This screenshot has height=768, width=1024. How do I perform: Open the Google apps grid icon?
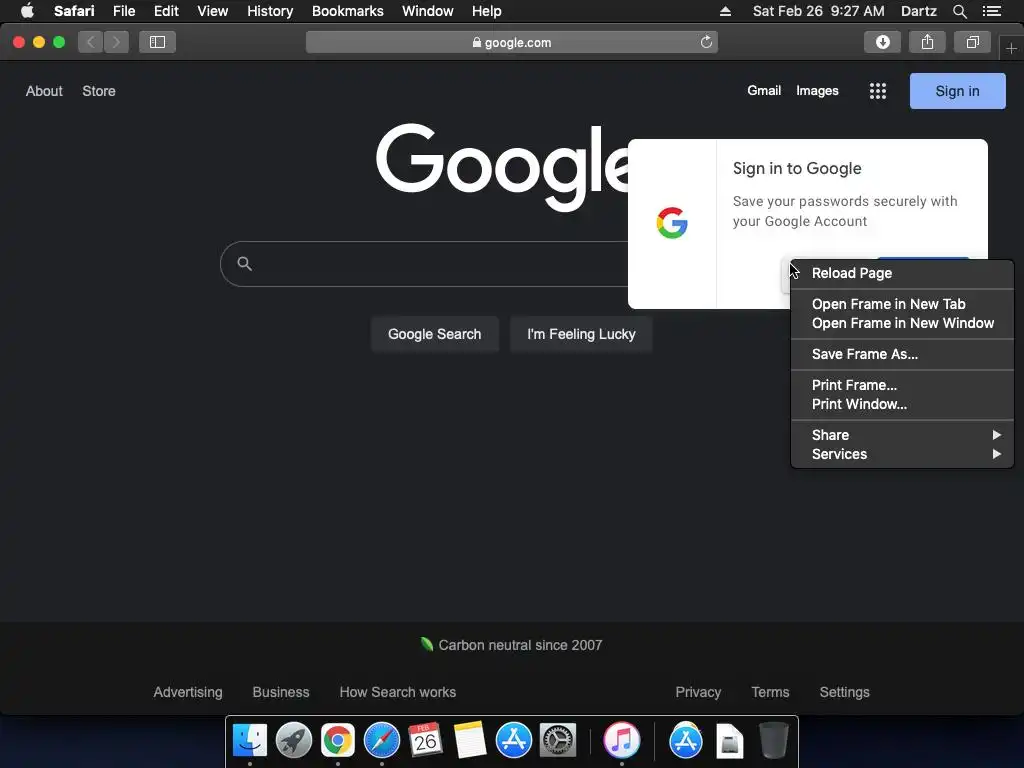tap(878, 91)
